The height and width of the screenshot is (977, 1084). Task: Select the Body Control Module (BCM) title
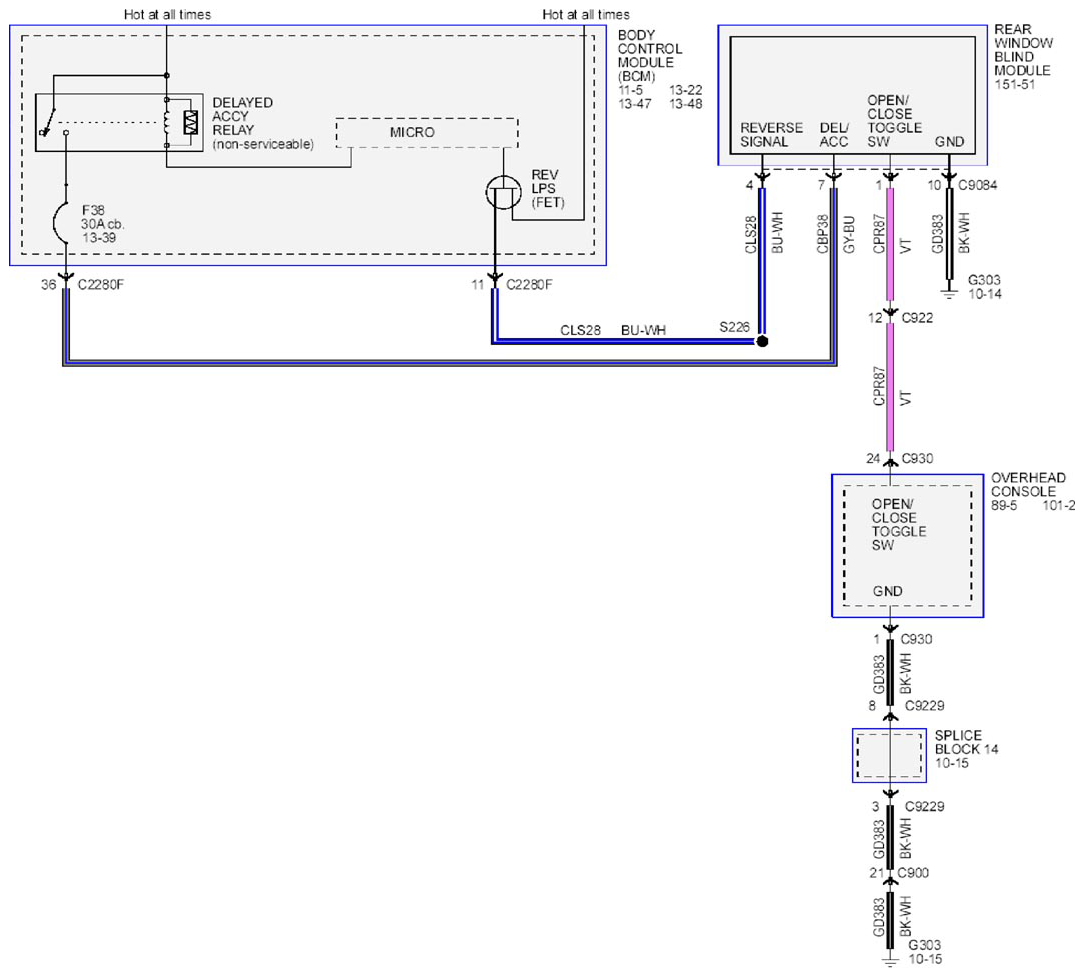(649, 55)
